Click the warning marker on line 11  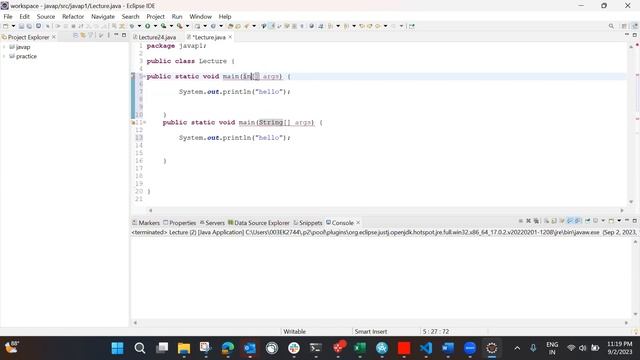click(x=133, y=122)
